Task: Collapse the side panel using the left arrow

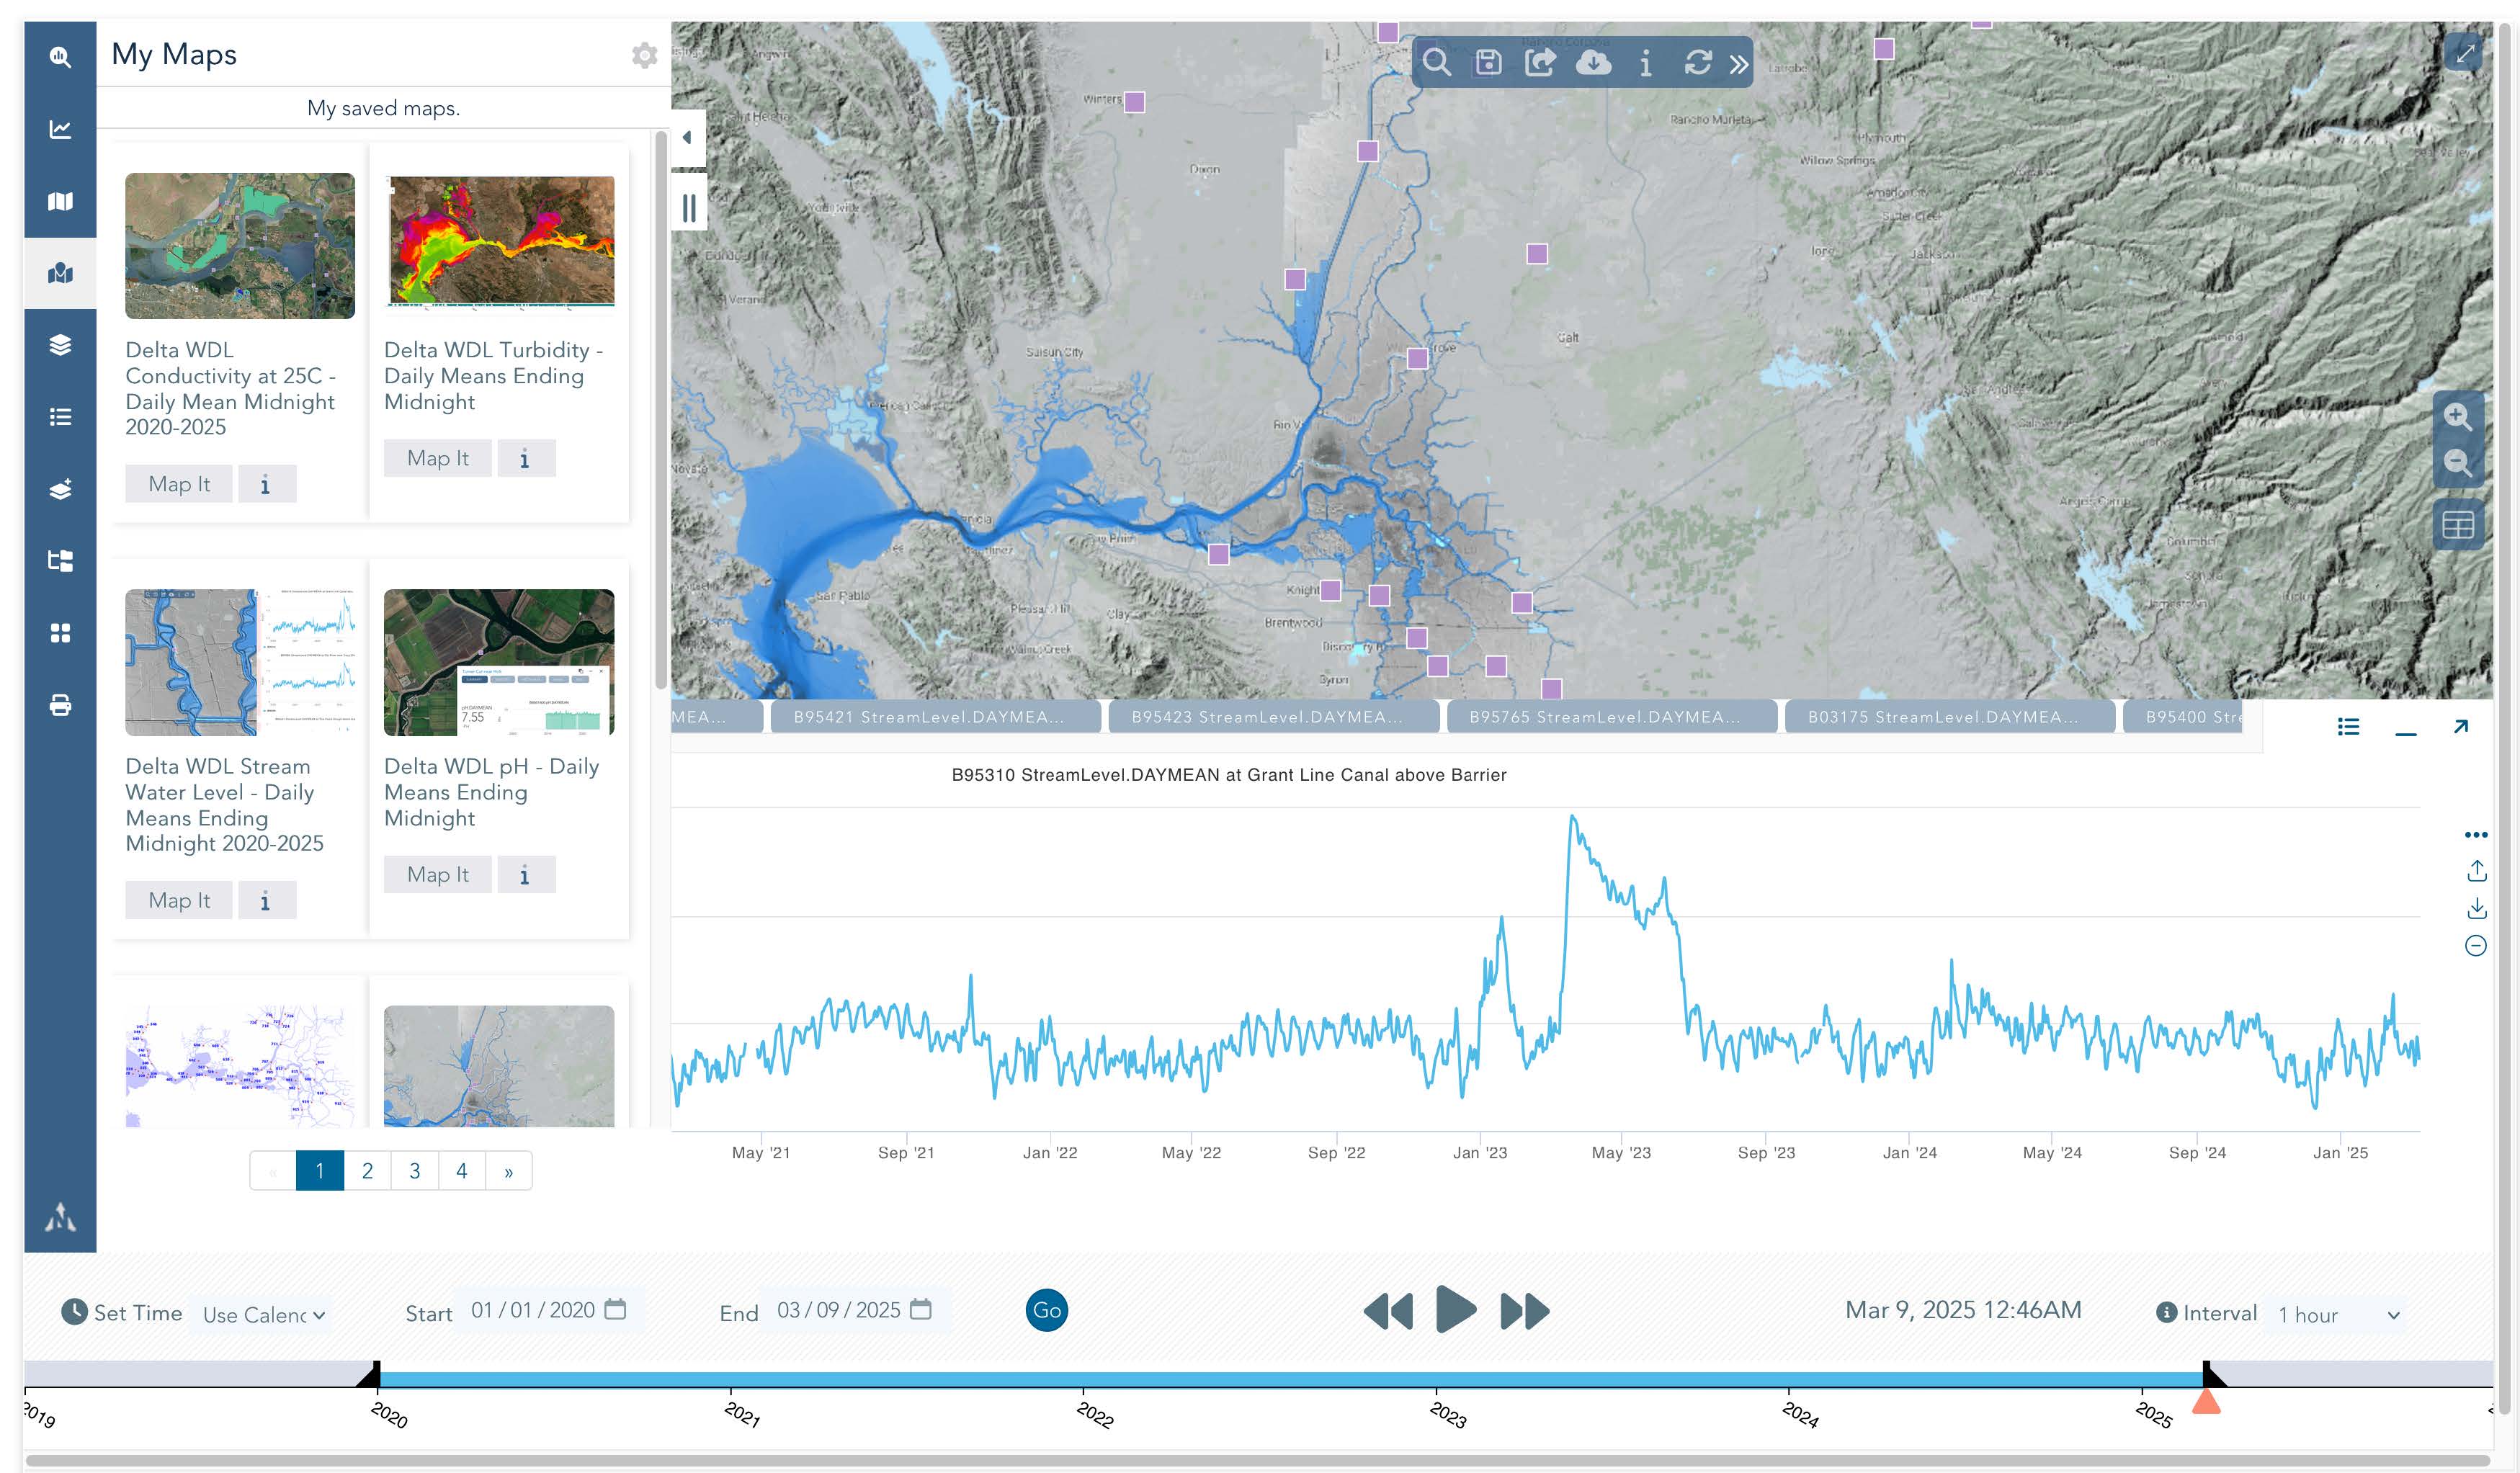Action: [687, 138]
